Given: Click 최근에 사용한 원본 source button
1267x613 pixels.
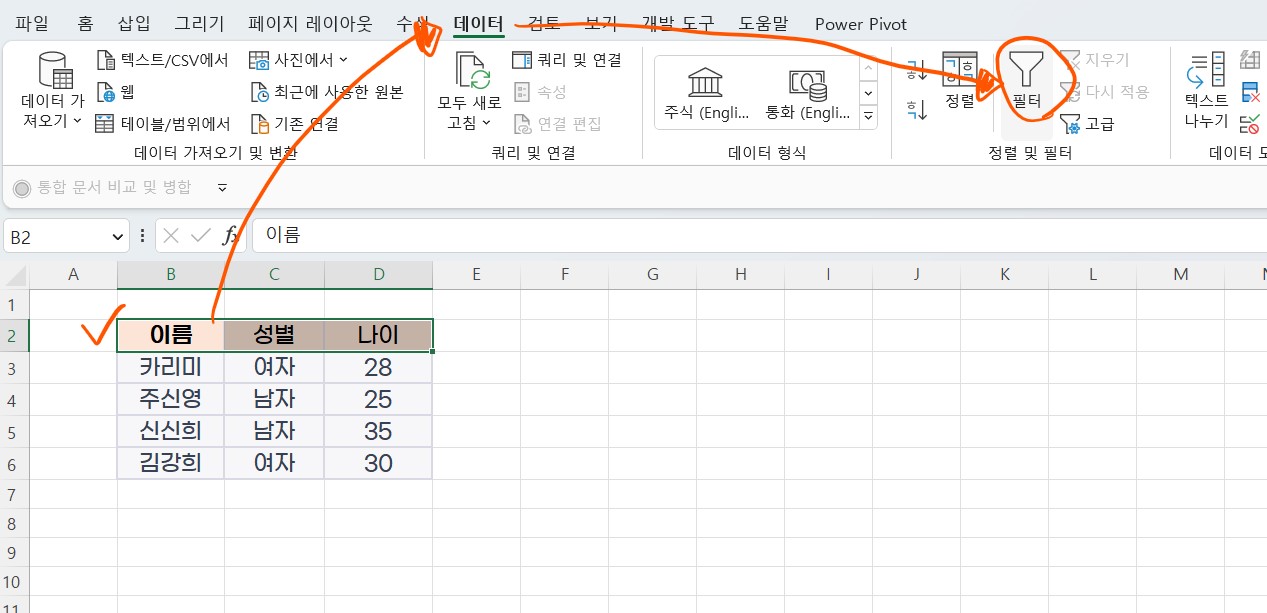Looking at the screenshot, I should tap(310, 91).
